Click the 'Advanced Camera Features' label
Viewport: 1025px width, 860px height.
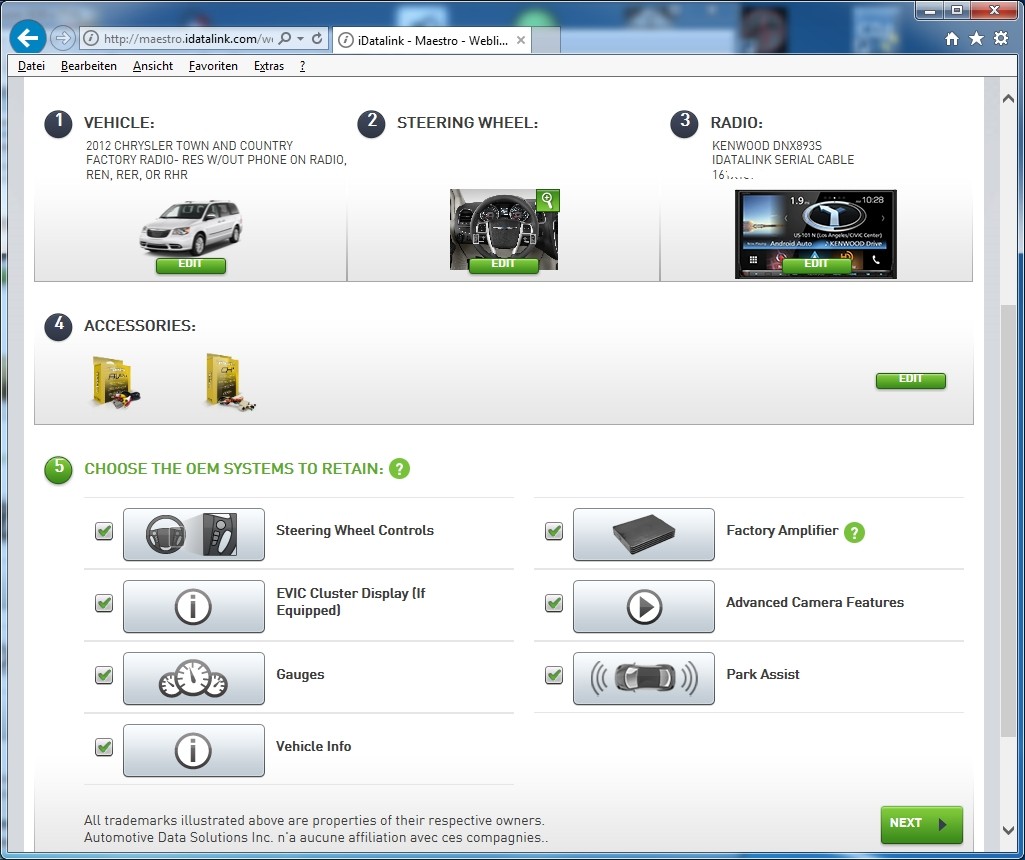pos(815,603)
